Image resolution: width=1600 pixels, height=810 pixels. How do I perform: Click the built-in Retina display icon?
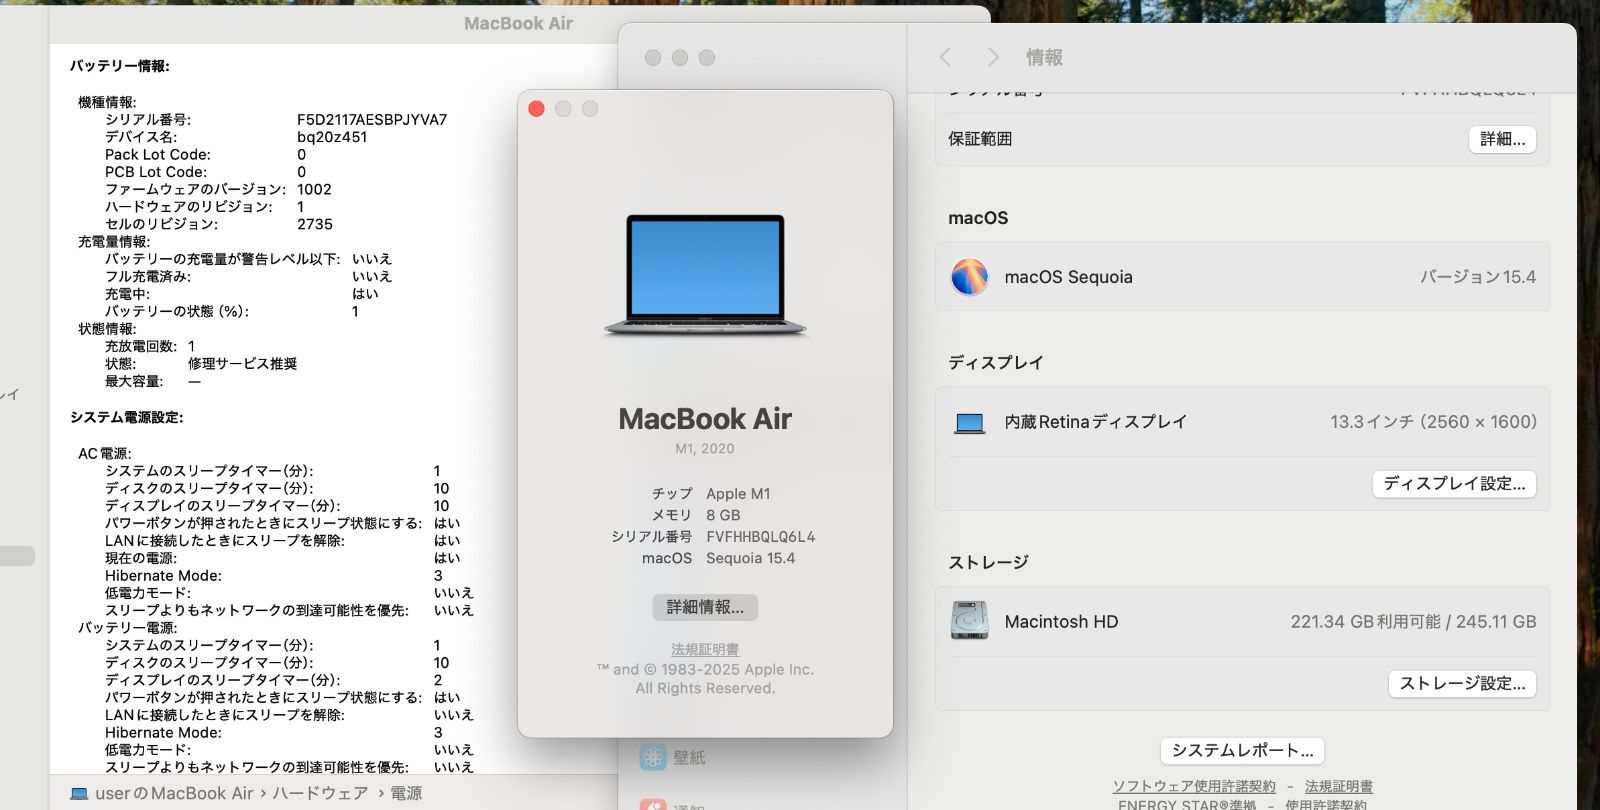(x=969, y=423)
